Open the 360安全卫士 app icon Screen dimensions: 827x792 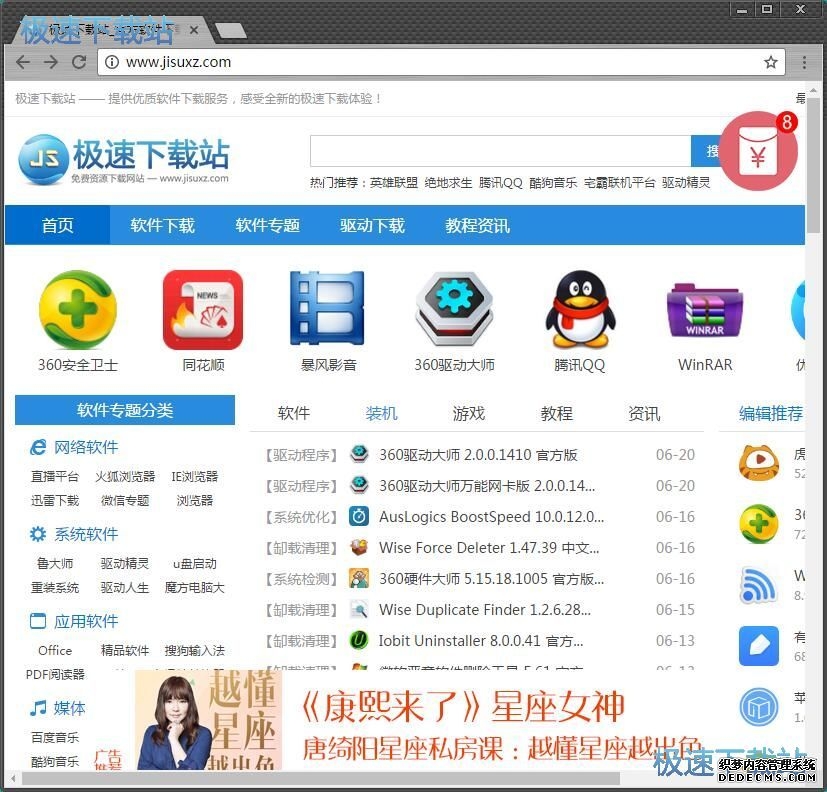(78, 310)
